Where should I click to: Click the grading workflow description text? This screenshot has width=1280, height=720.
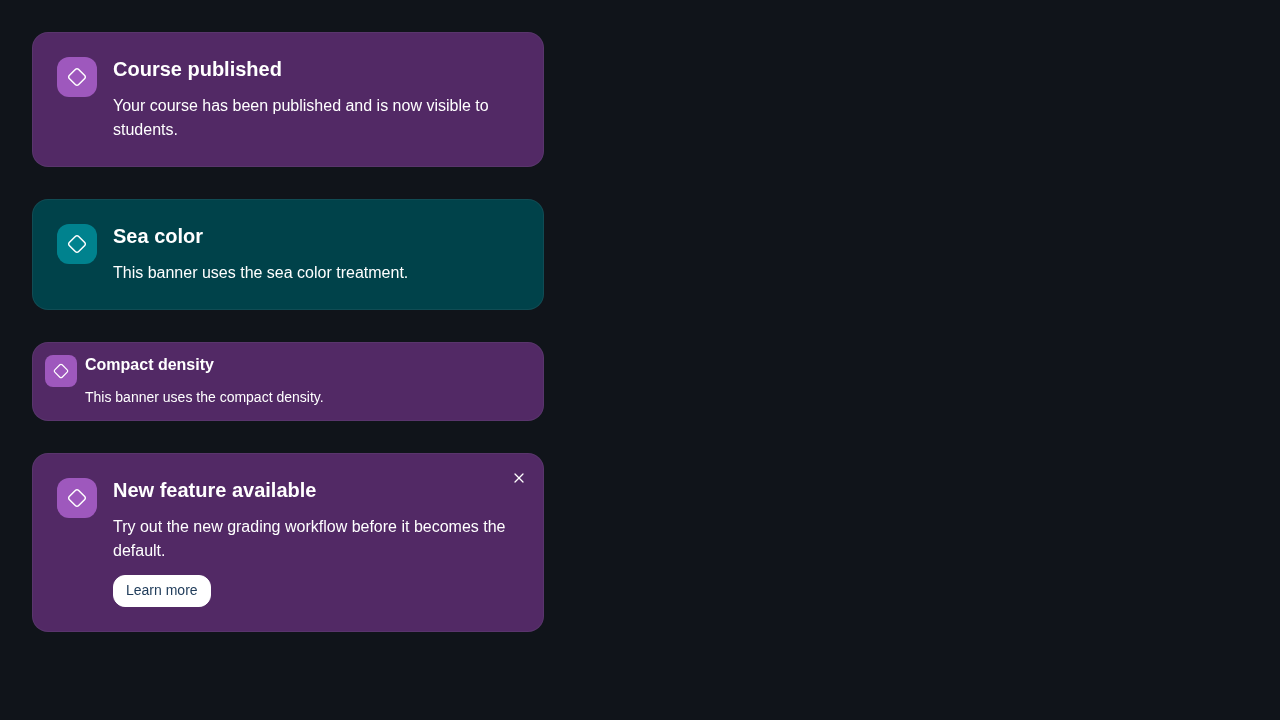pos(309,539)
